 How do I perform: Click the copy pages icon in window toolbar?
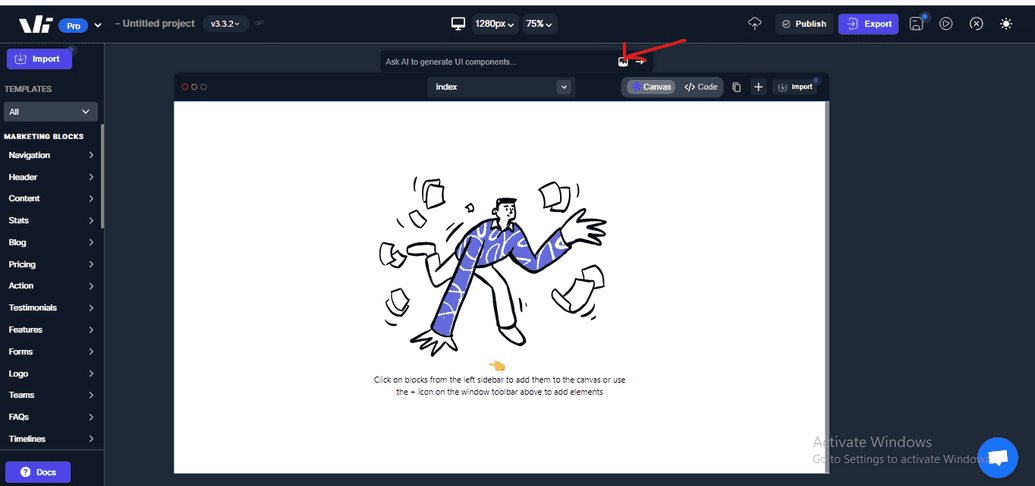(737, 87)
